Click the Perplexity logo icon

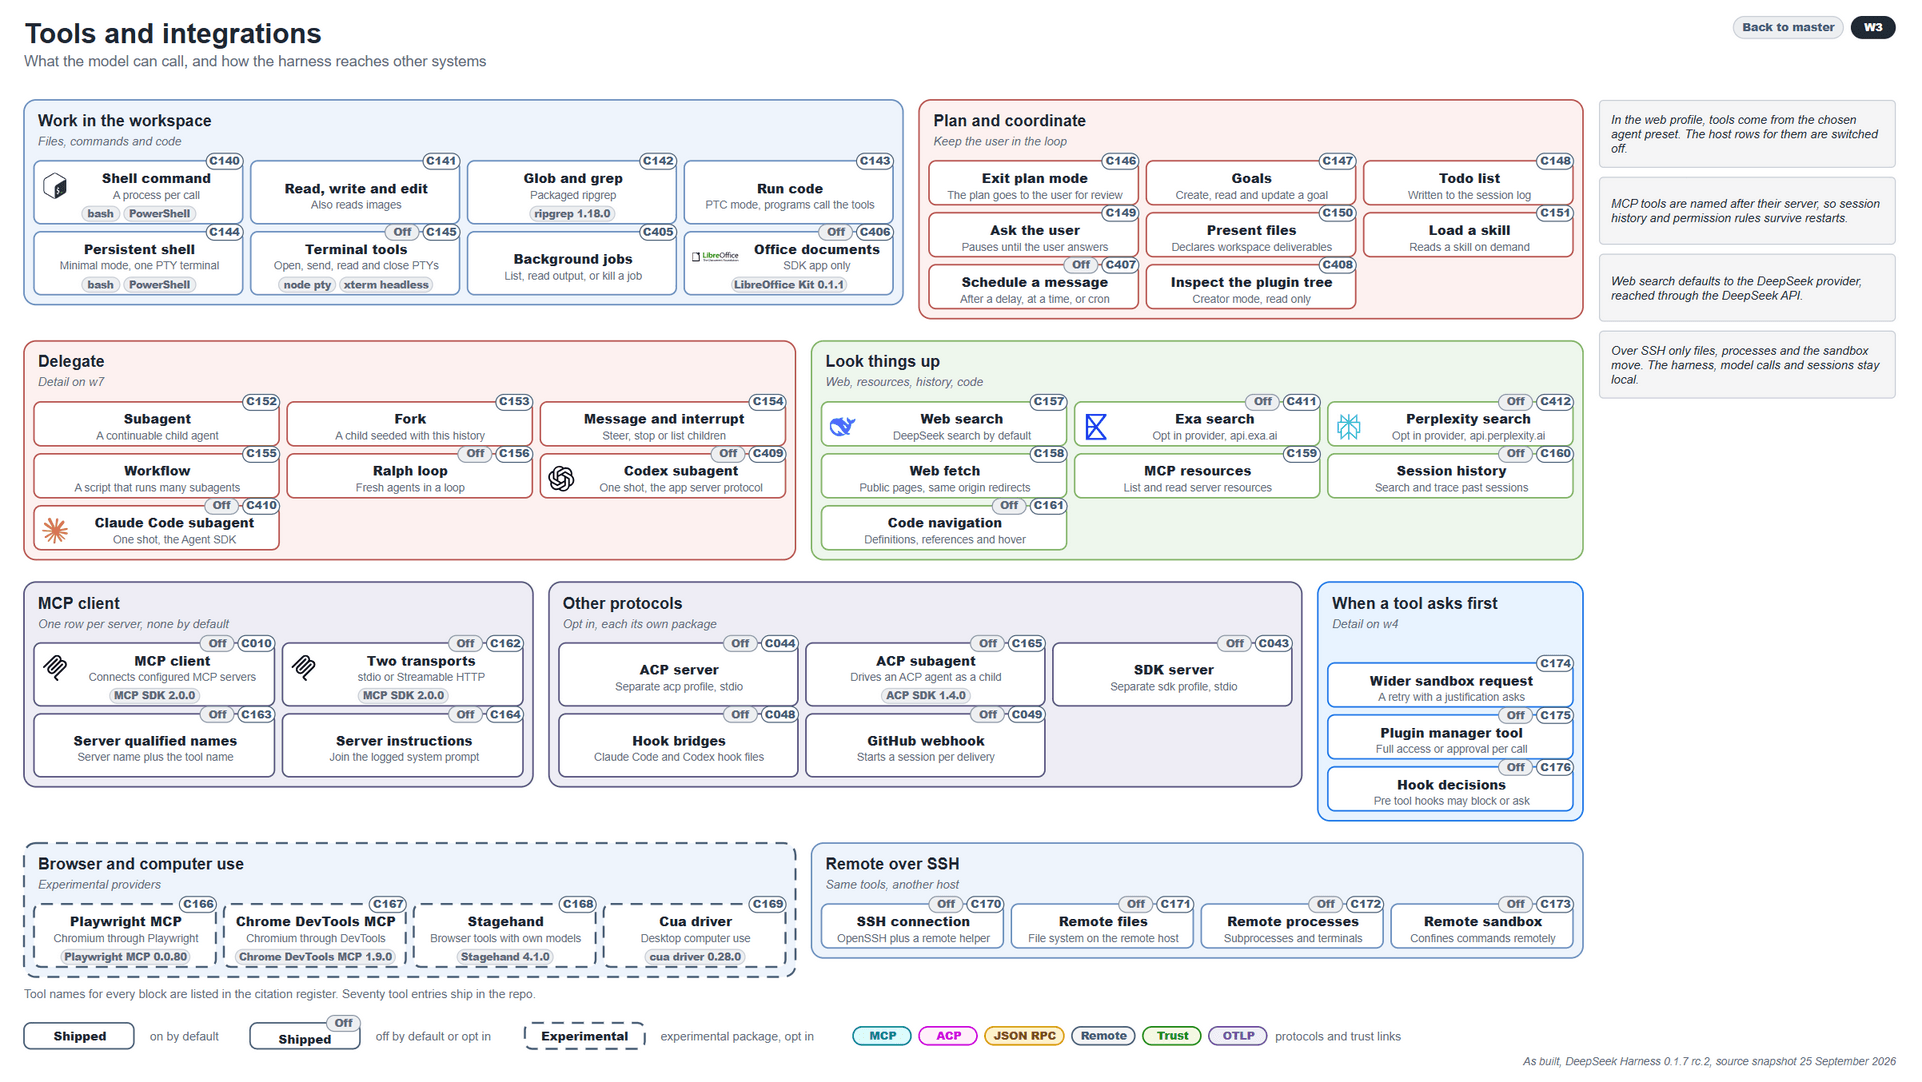click(1349, 427)
